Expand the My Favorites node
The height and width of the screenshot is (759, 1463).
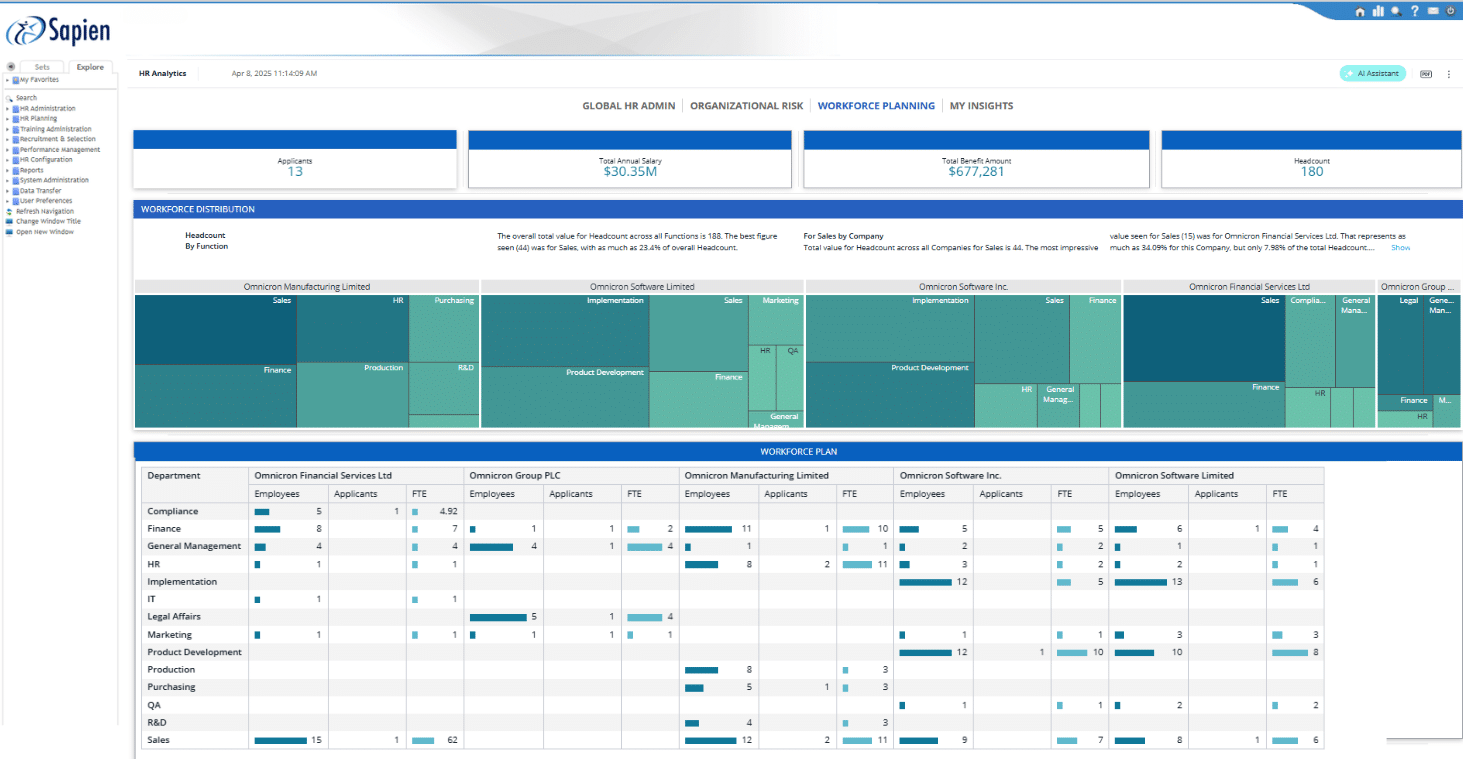6,80
